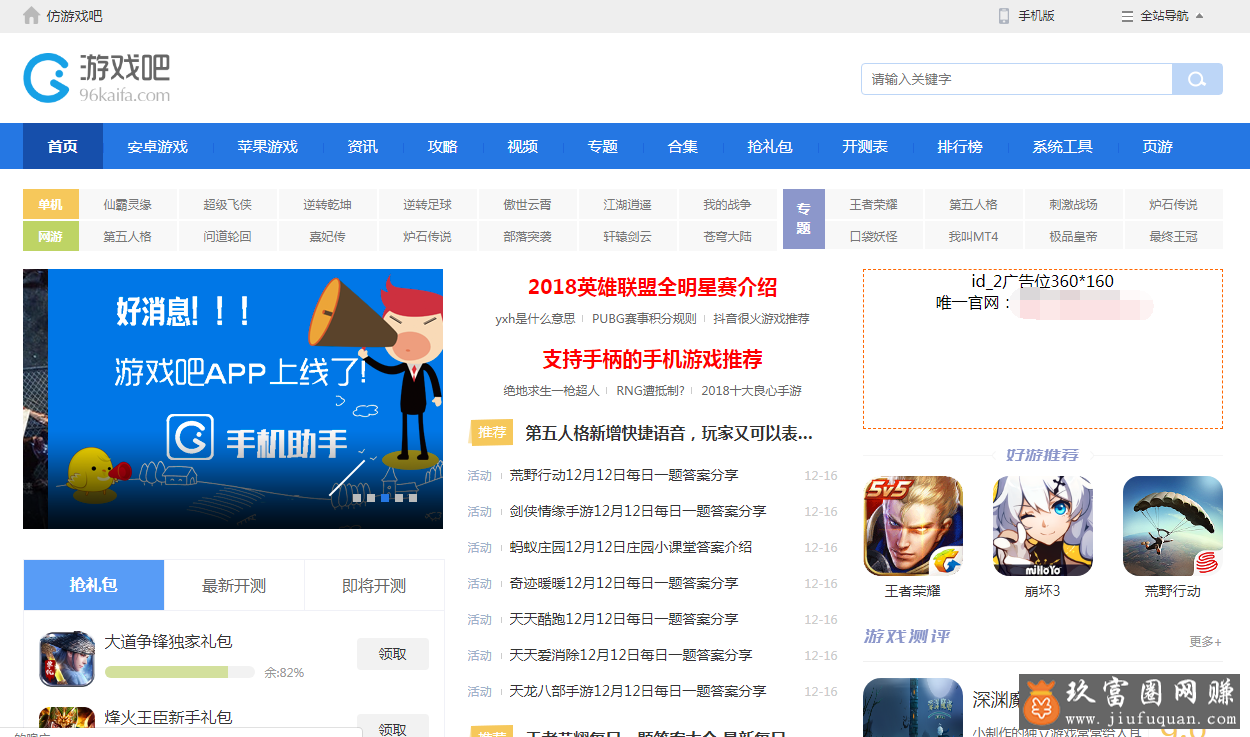Open the 口袋妖怪 topic link
The width and height of the screenshot is (1250, 737).
(x=874, y=236)
